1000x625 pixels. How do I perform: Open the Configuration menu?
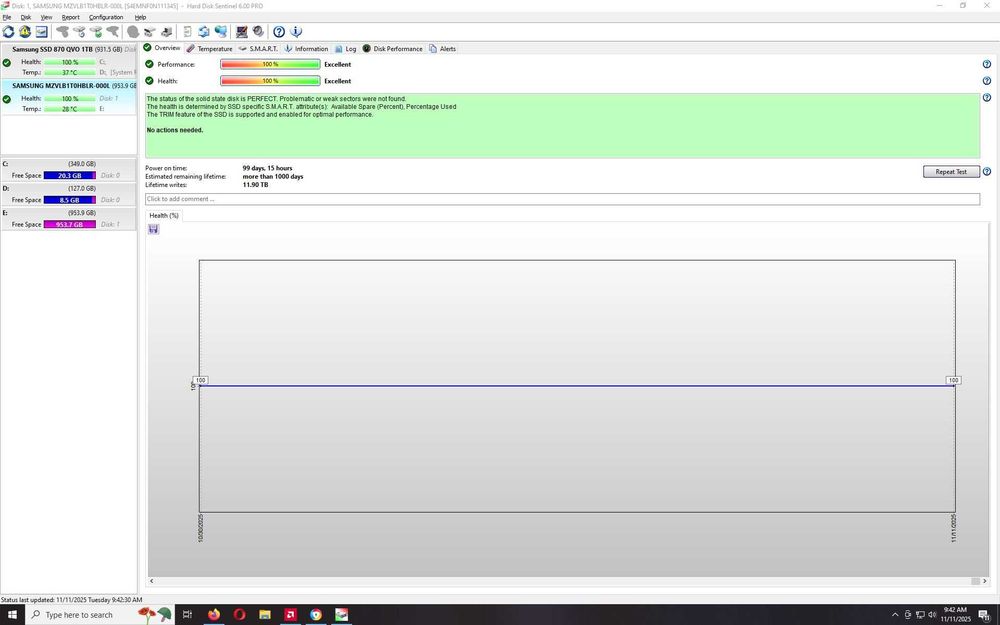coord(106,17)
